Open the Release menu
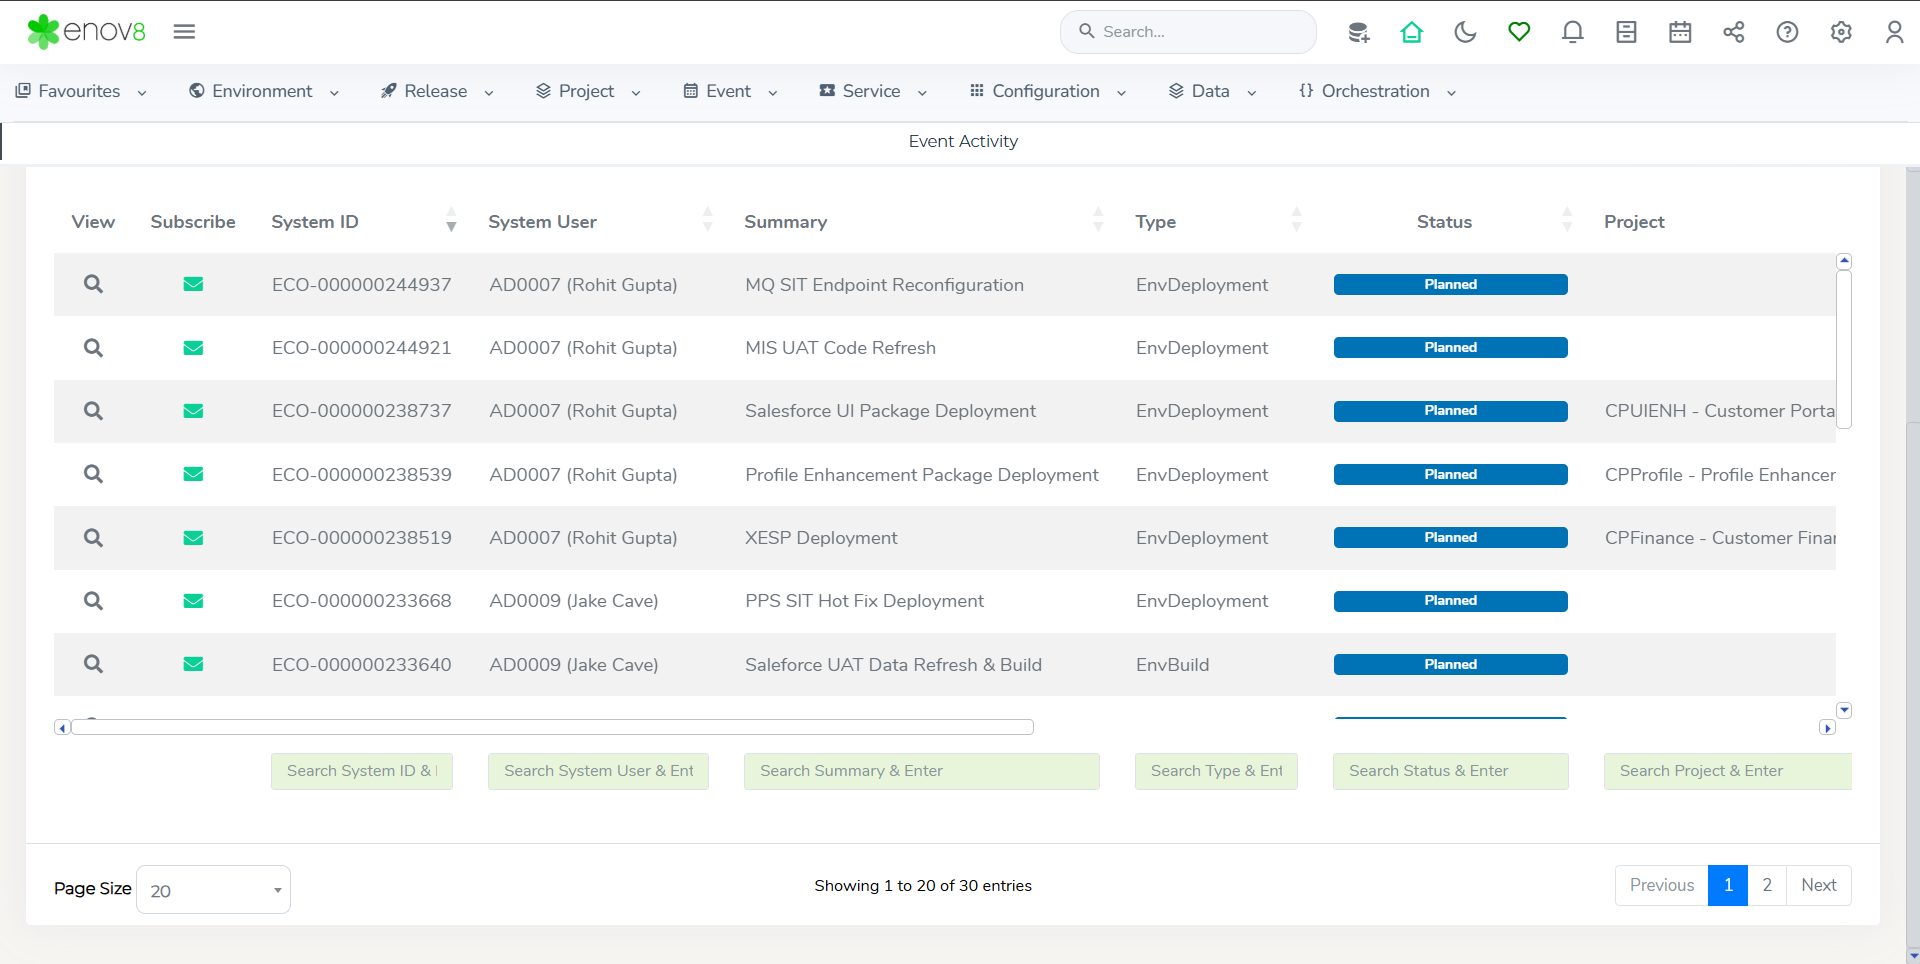Image resolution: width=1920 pixels, height=964 pixels. pyautogui.click(x=437, y=91)
